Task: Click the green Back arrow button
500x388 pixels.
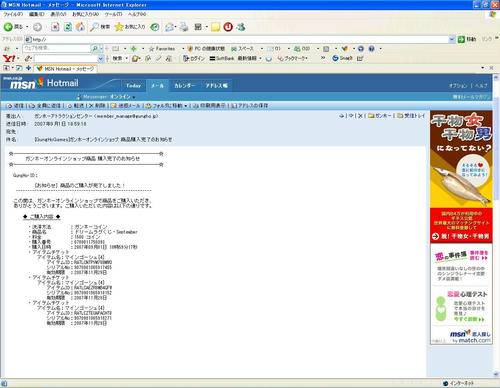Action: [8, 27]
